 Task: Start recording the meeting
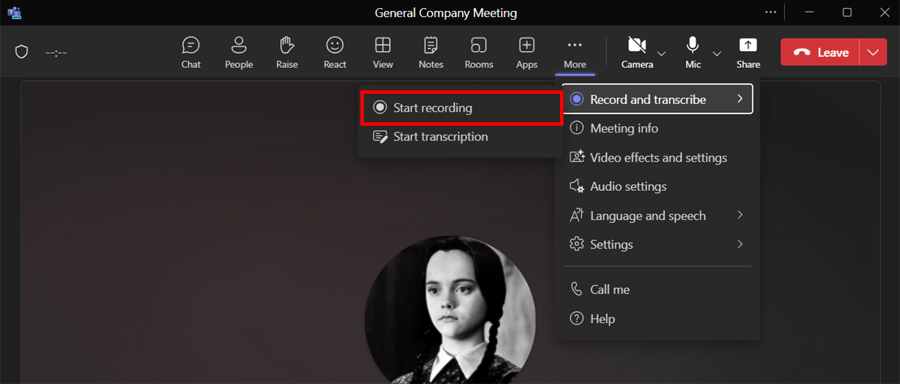[460, 107]
